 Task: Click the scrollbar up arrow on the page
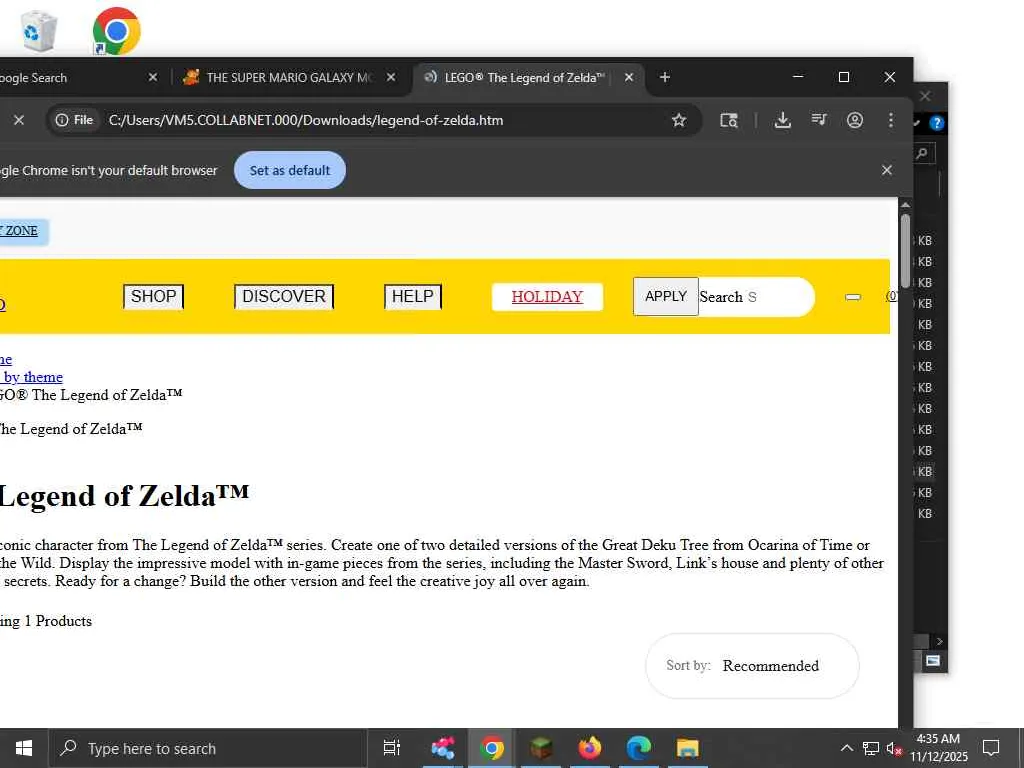click(x=905, y=205)
